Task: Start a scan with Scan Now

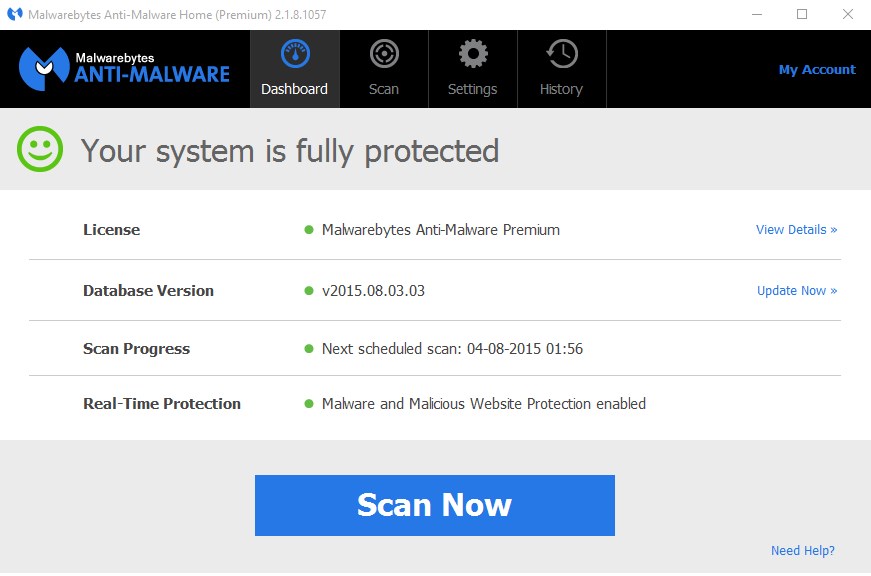Action: pos(434,505)
